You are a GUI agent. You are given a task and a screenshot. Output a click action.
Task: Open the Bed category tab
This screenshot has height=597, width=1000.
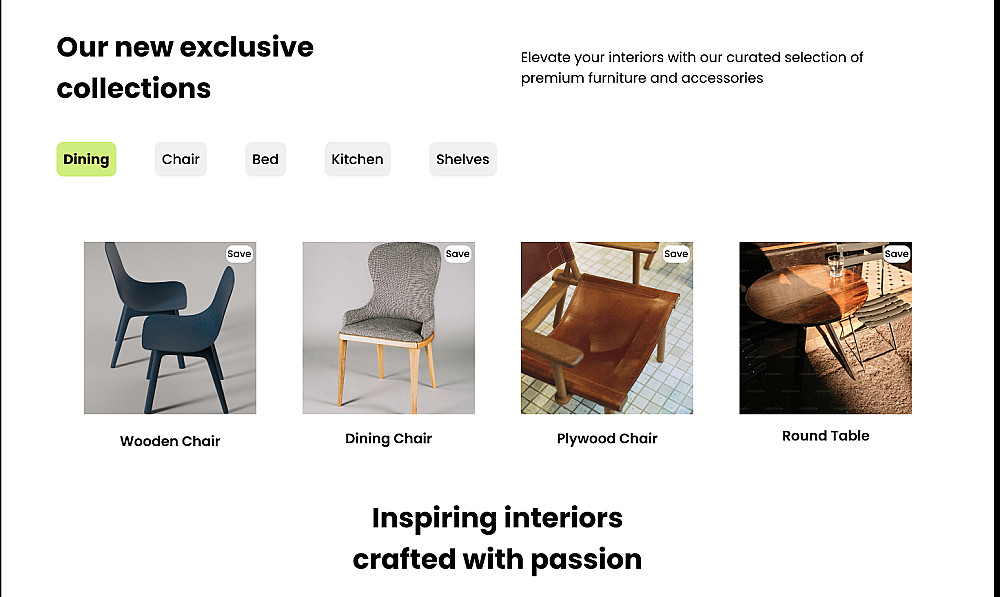265,159
